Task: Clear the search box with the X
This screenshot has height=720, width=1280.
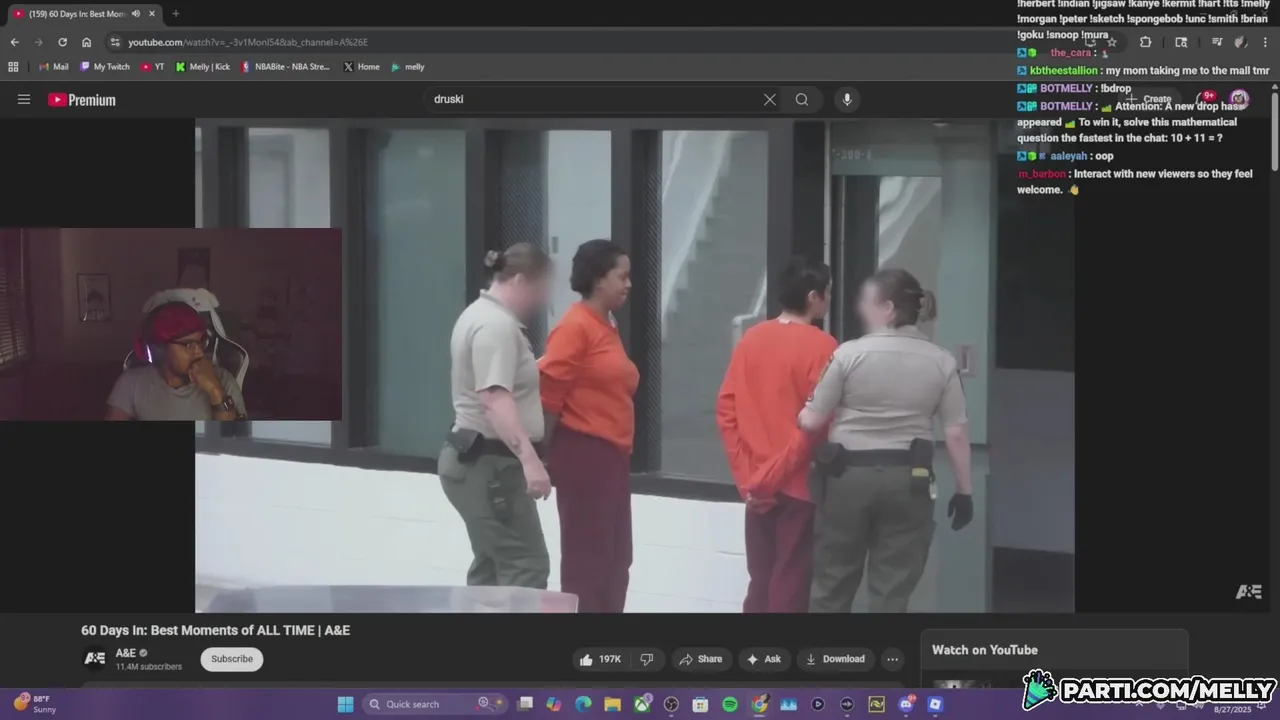Action: coord(769,99)
